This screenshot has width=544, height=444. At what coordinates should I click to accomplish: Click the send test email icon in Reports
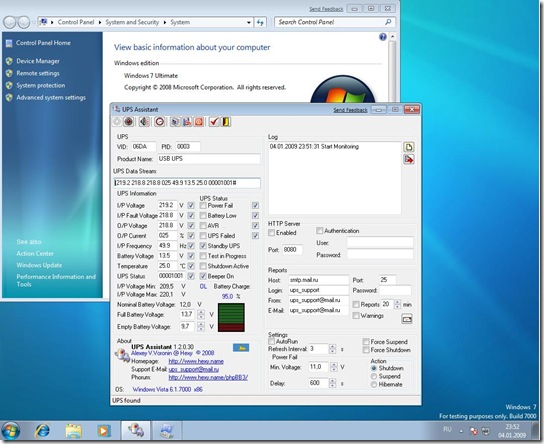(407, 319)
